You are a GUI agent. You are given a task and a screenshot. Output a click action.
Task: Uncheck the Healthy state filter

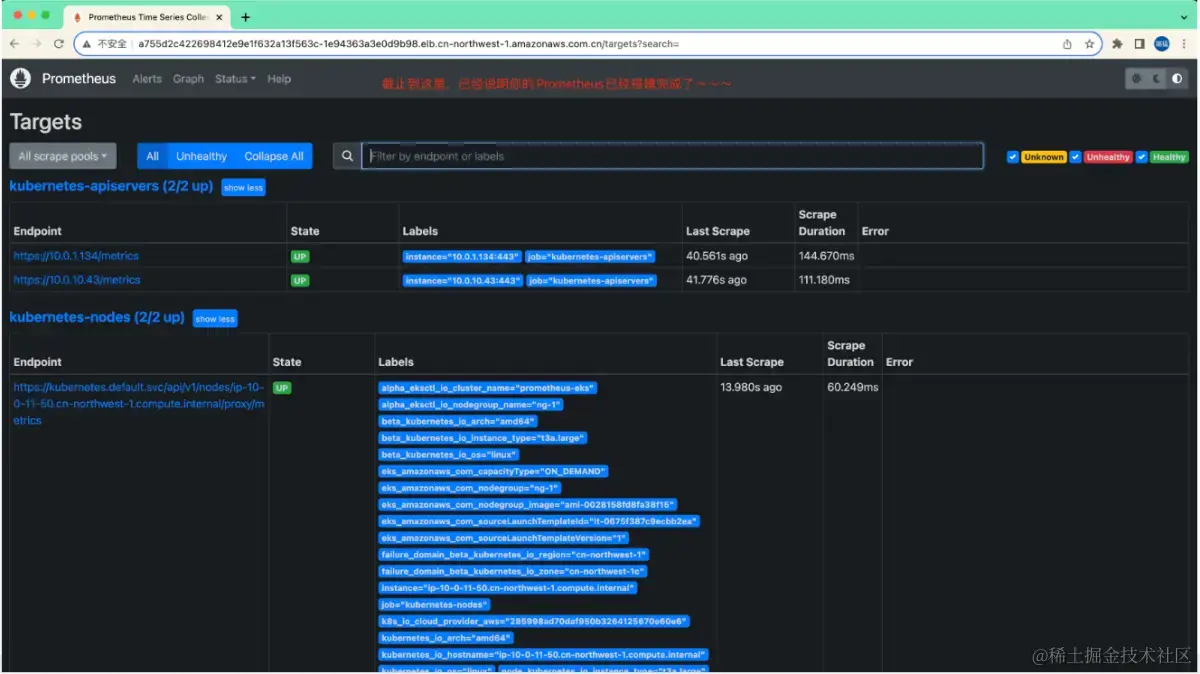1141,157
